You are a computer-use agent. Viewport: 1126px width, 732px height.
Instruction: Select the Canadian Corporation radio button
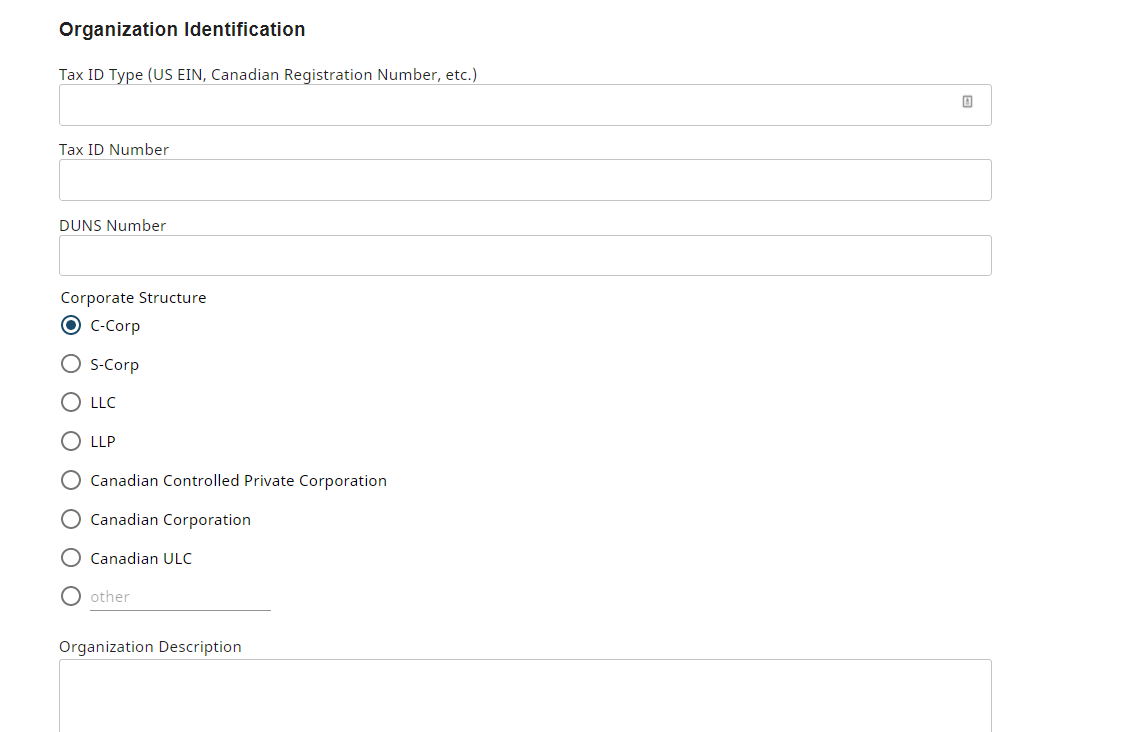(x=71, y=519)
